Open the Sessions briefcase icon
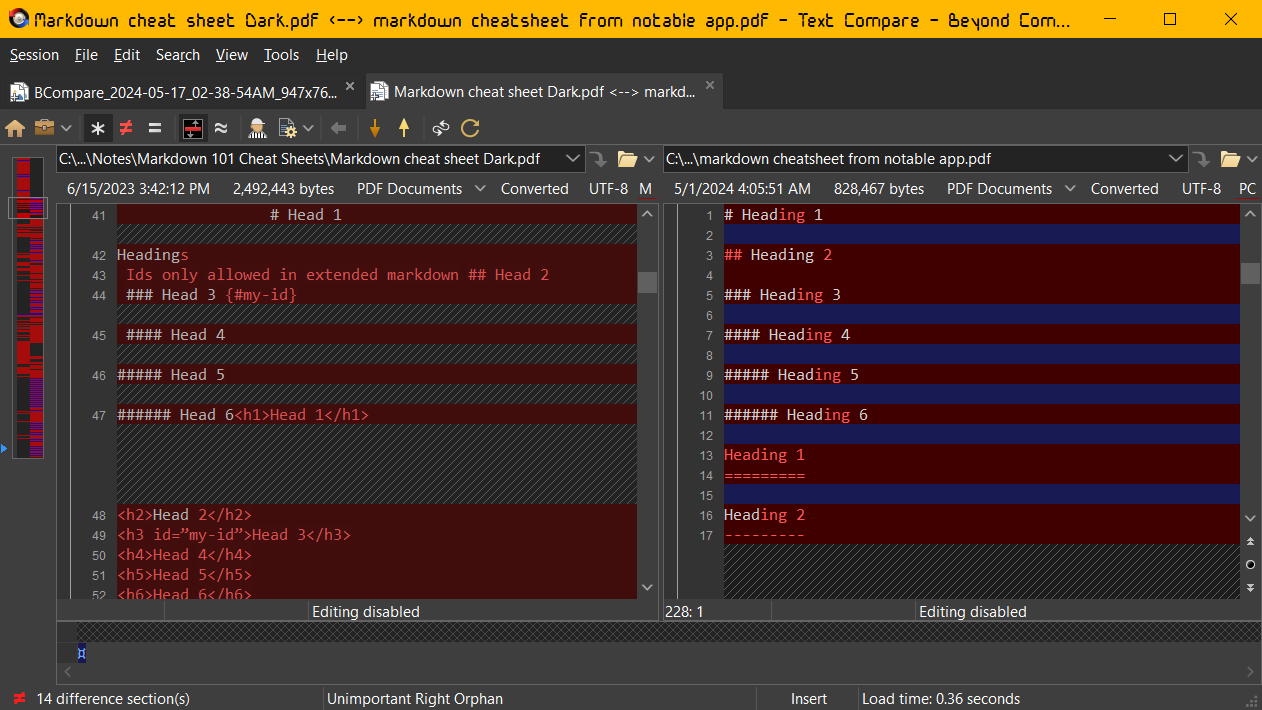Viewport: 1262px width, 710px height. 45,128
